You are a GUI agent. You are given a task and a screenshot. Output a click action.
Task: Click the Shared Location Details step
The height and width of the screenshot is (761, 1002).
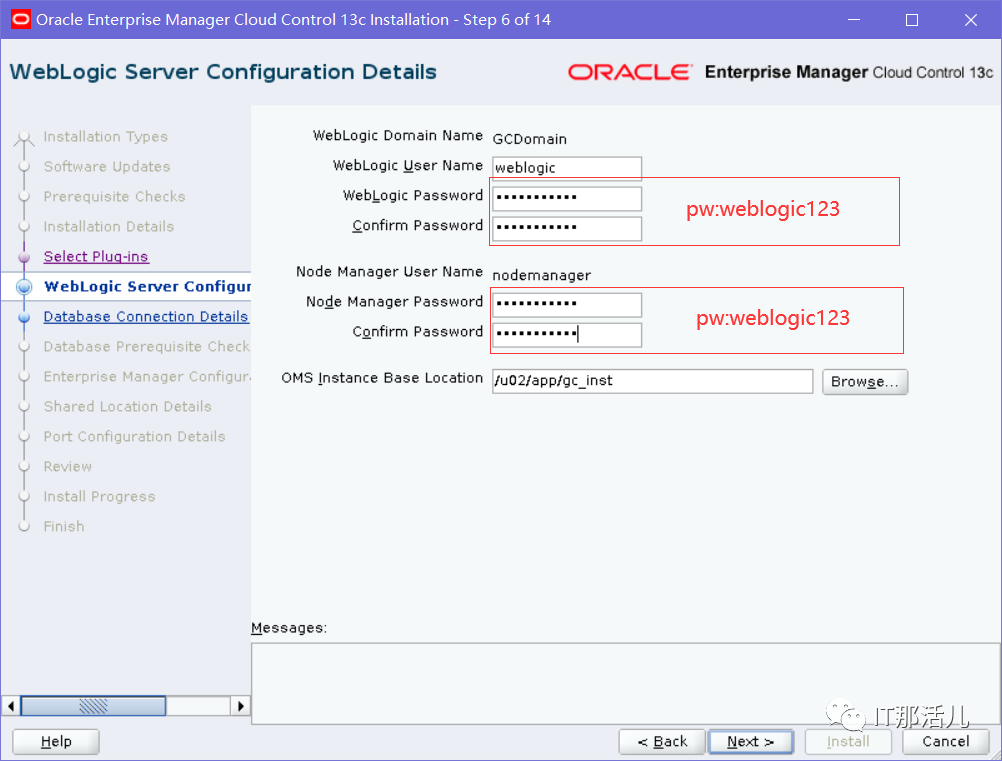click(x=127, y=406)
